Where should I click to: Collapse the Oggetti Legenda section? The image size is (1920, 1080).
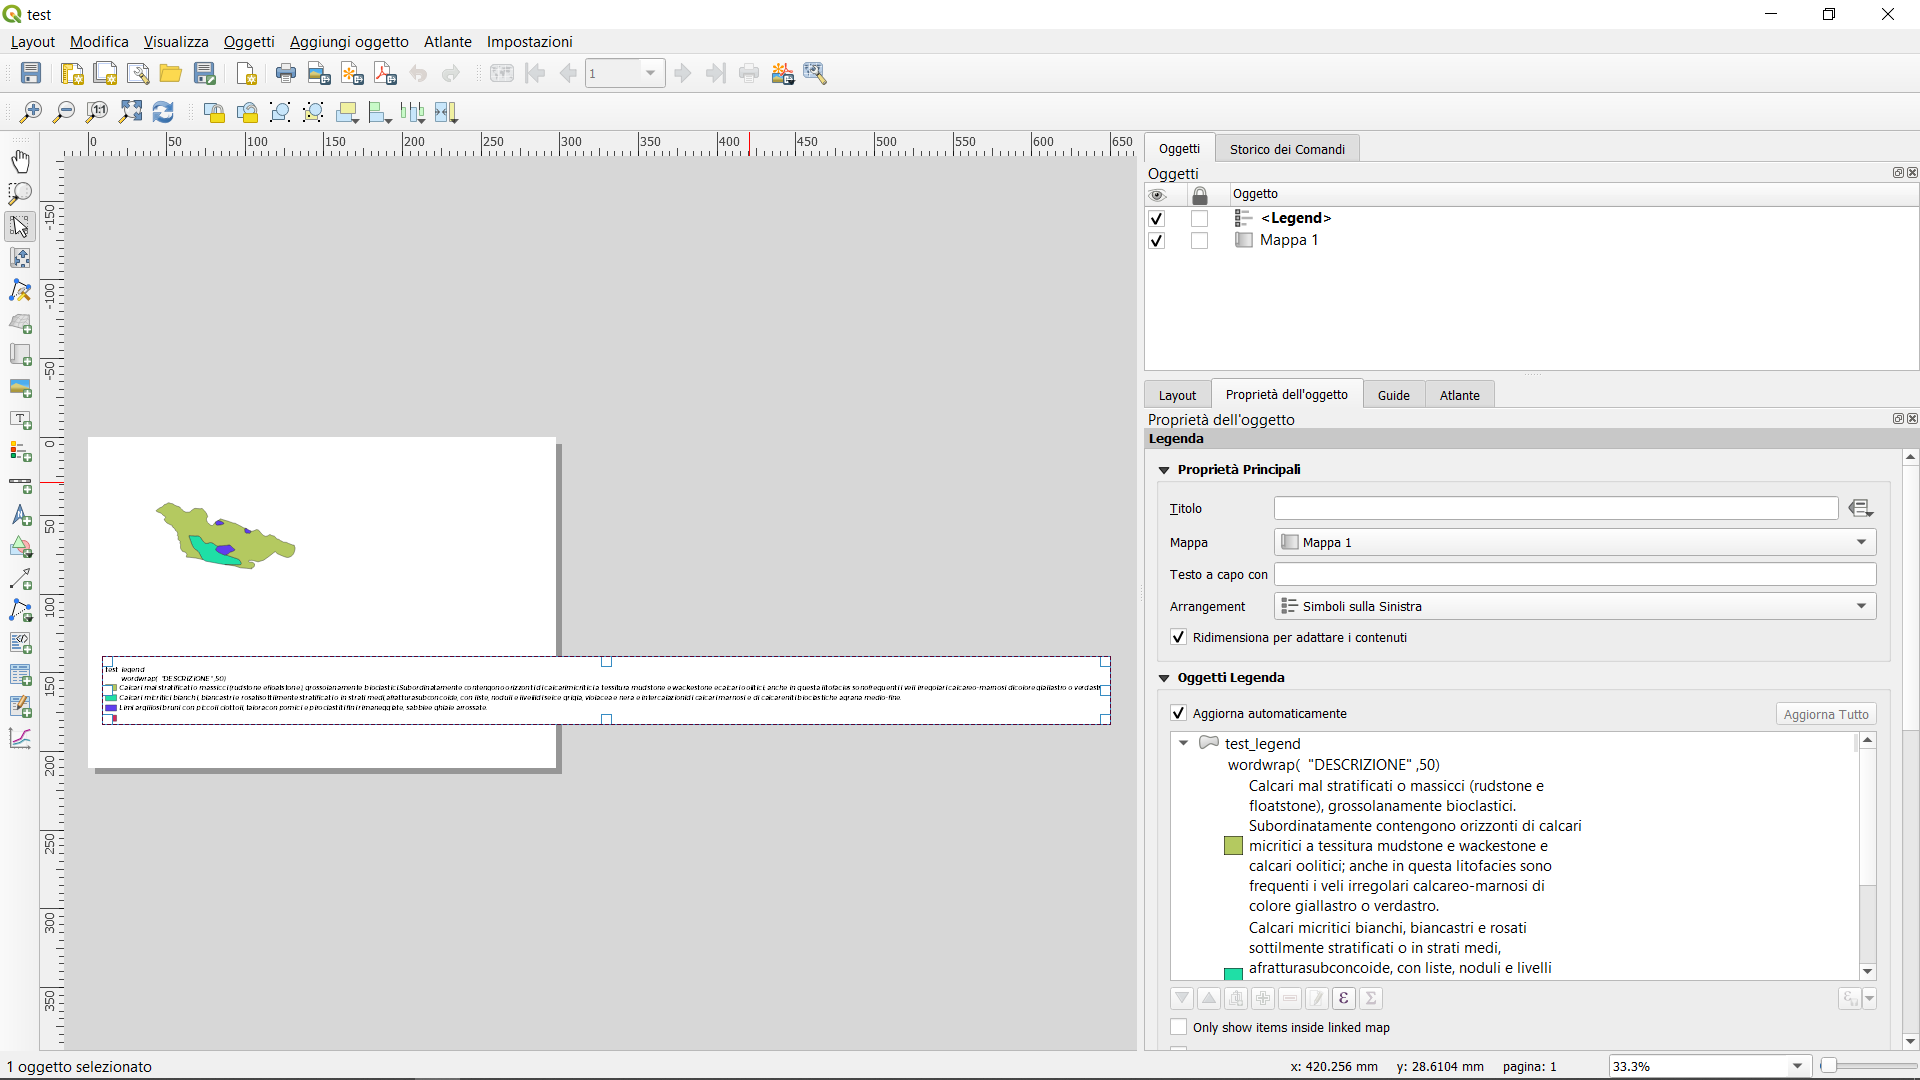[1164, 678]
